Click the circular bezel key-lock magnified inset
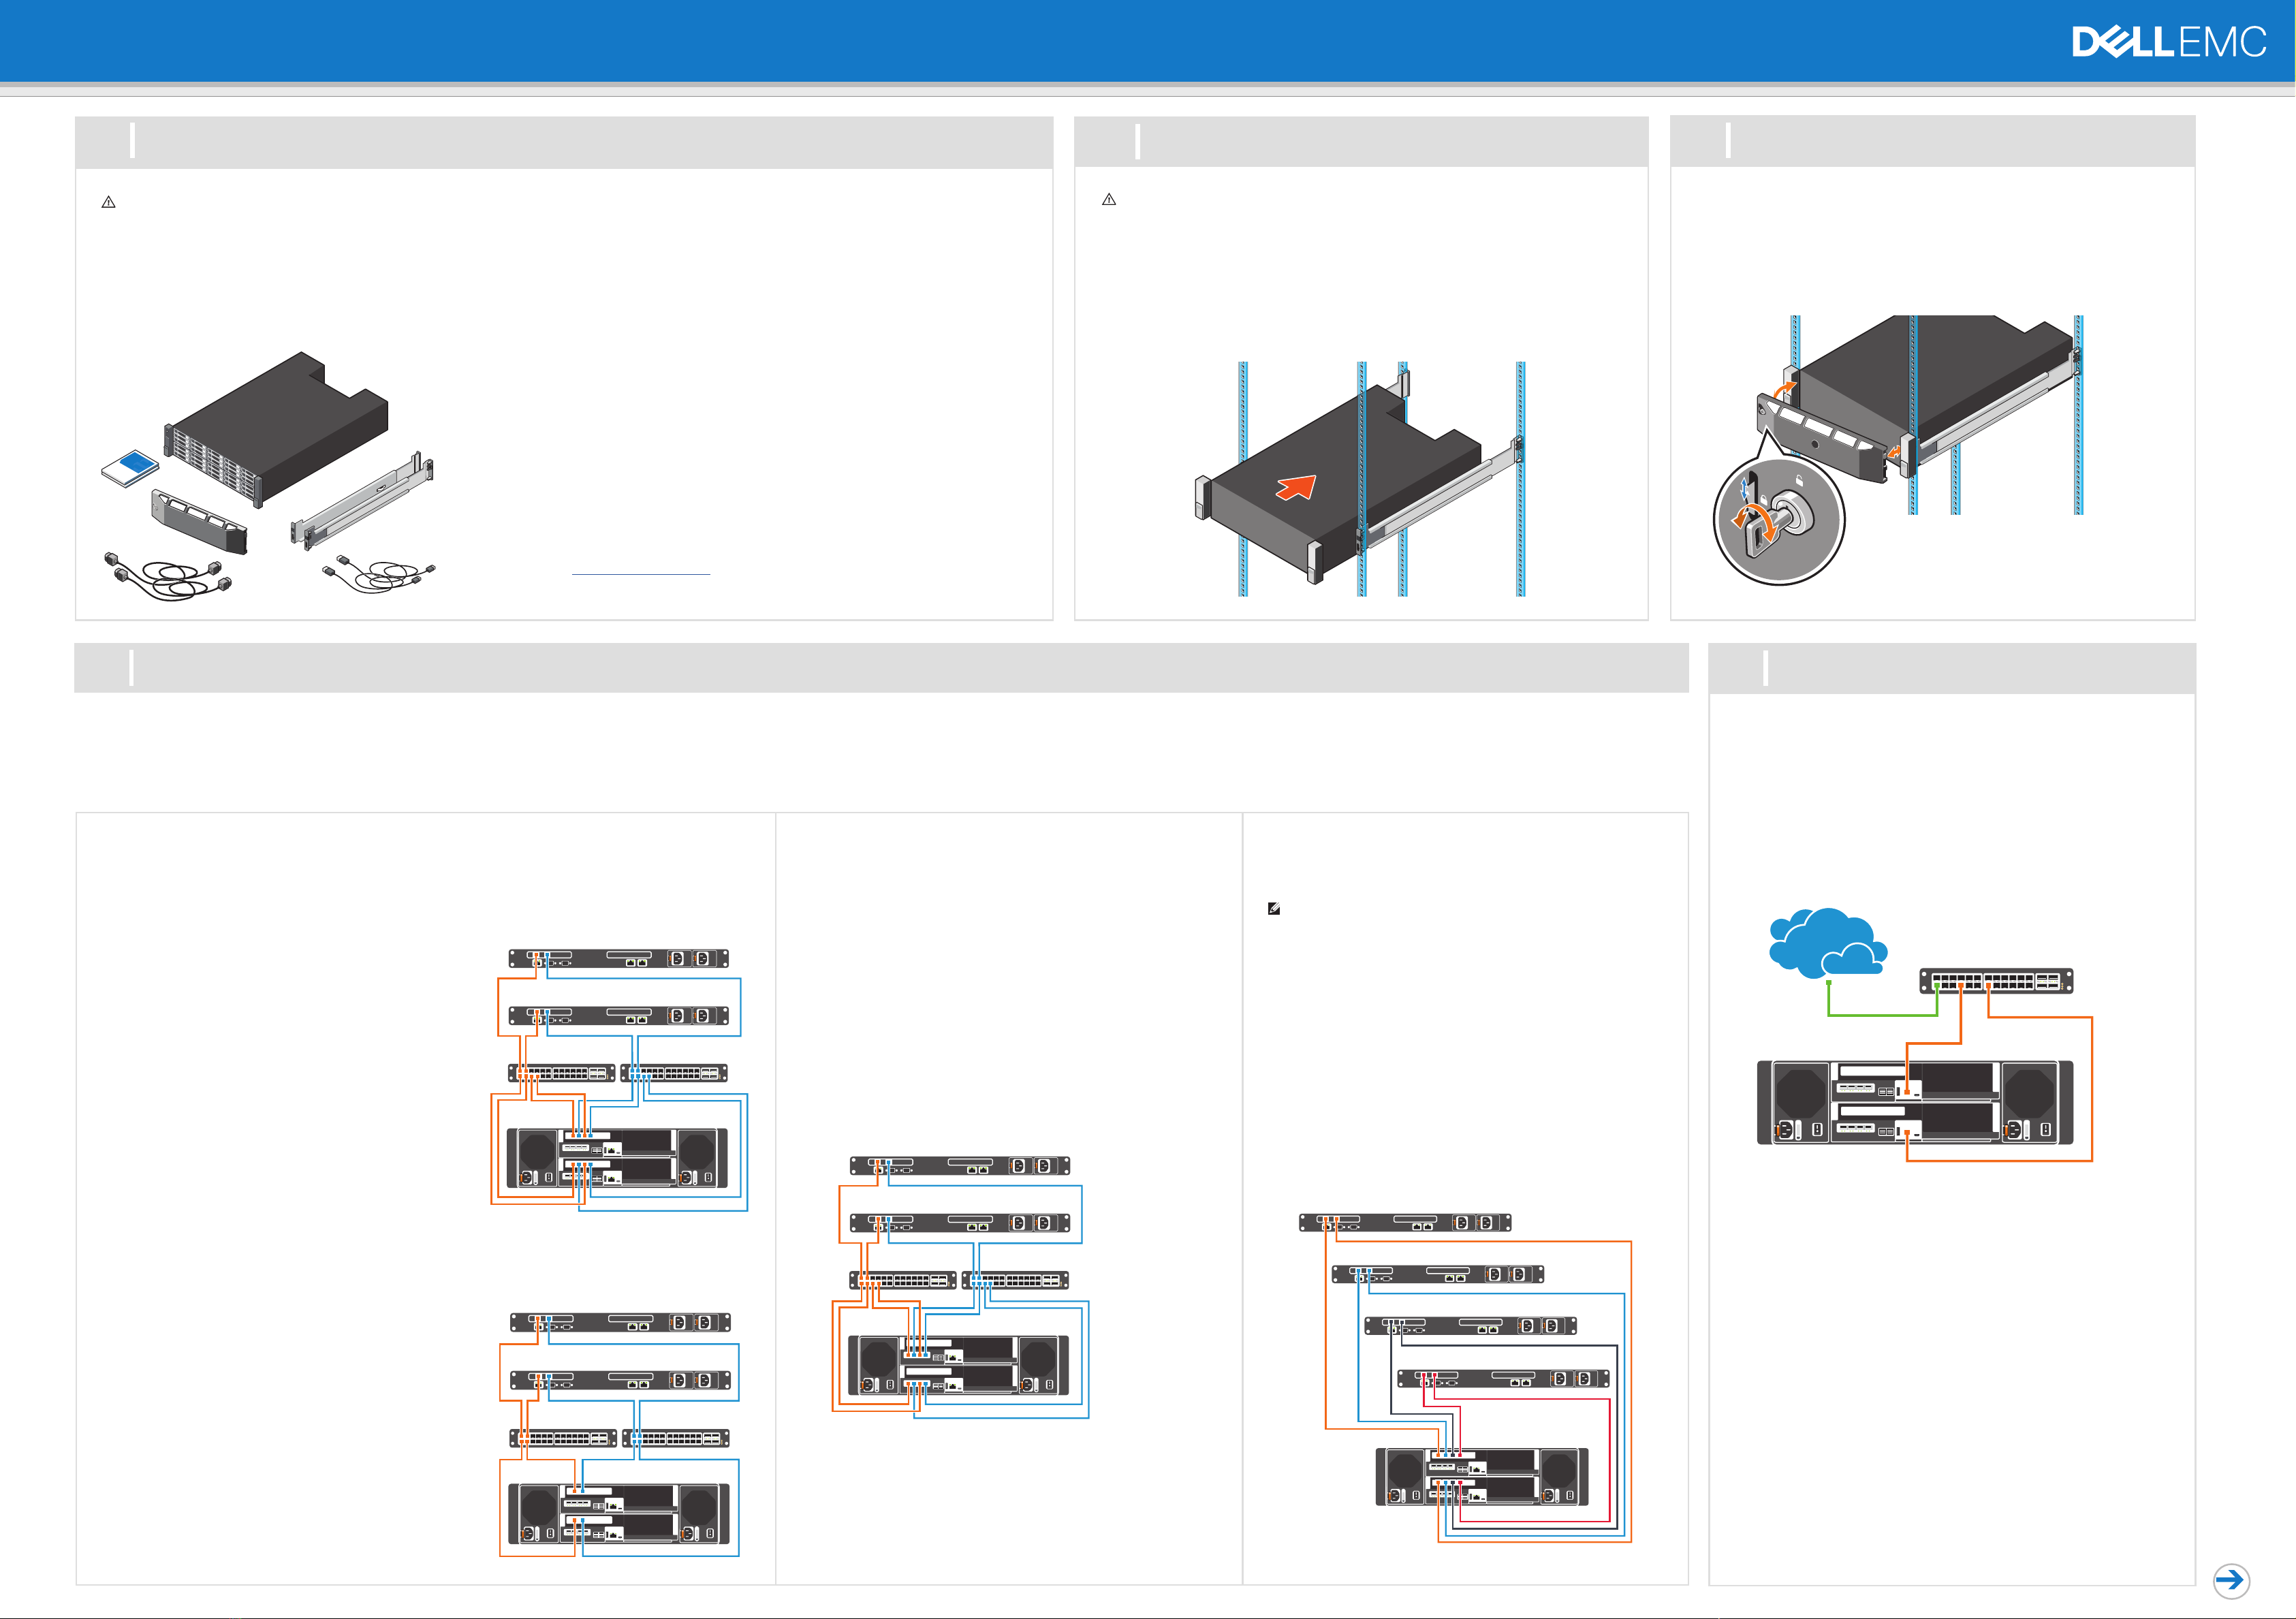2296x1619 pixels. coord(1779,520)
